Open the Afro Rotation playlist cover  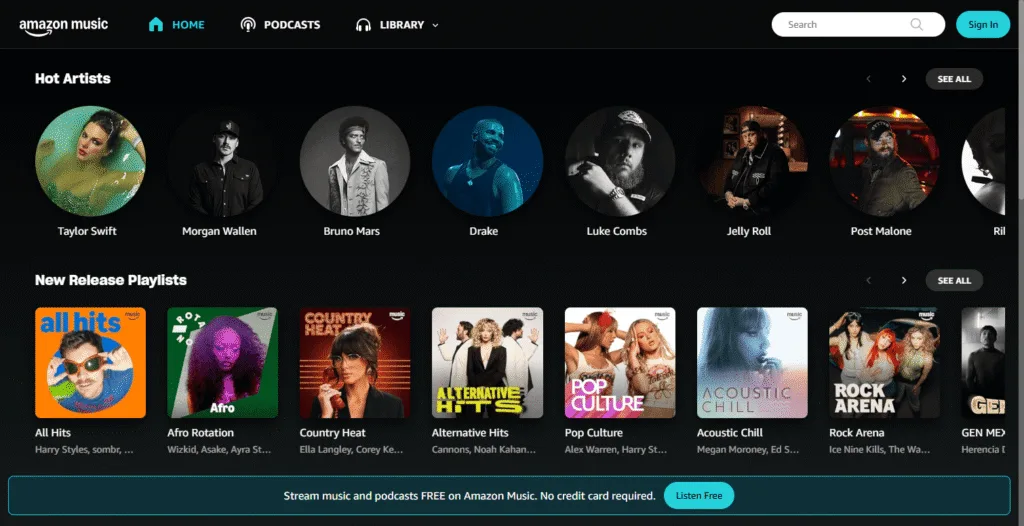pyautogui.click(x=223, y=363)
